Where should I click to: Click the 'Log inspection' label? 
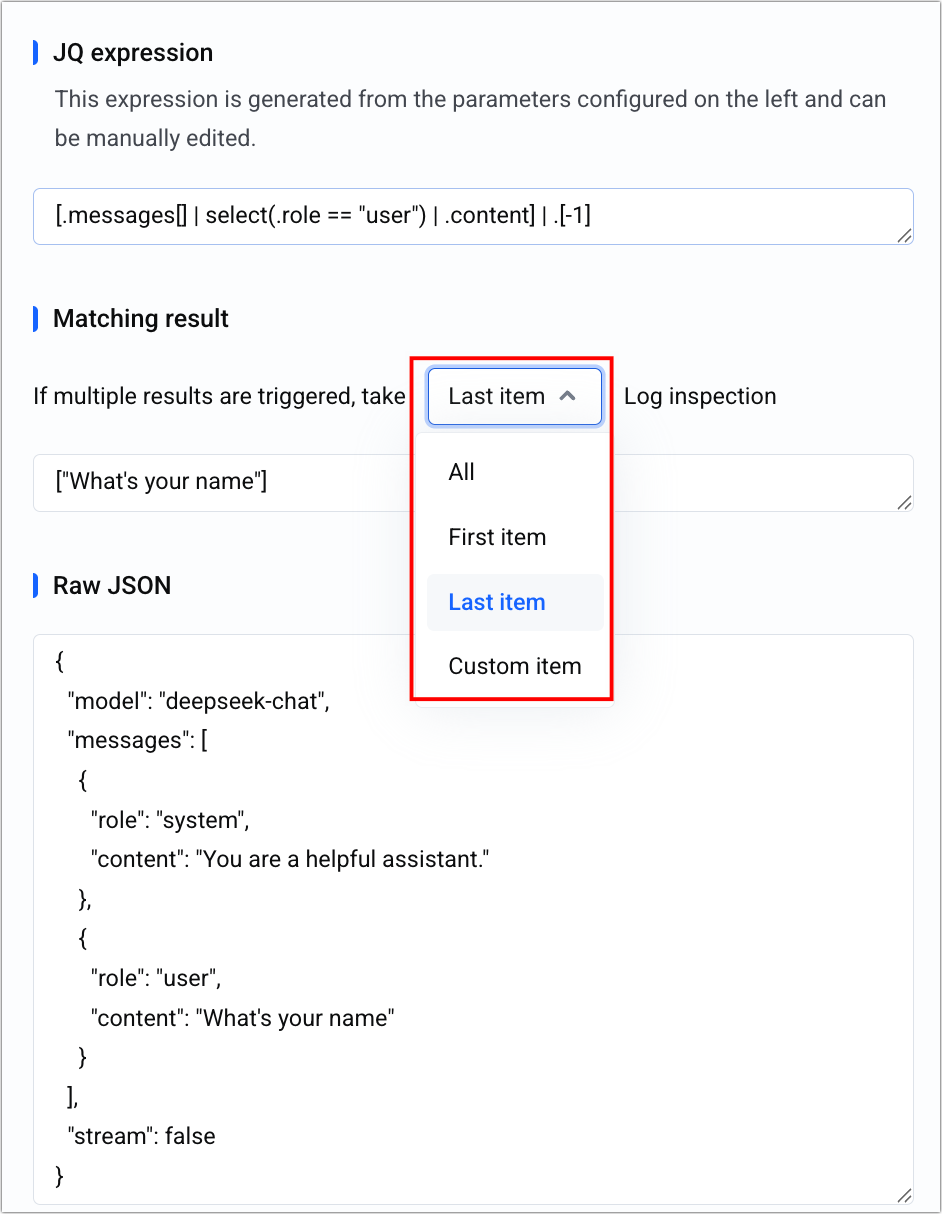[700, 396]
